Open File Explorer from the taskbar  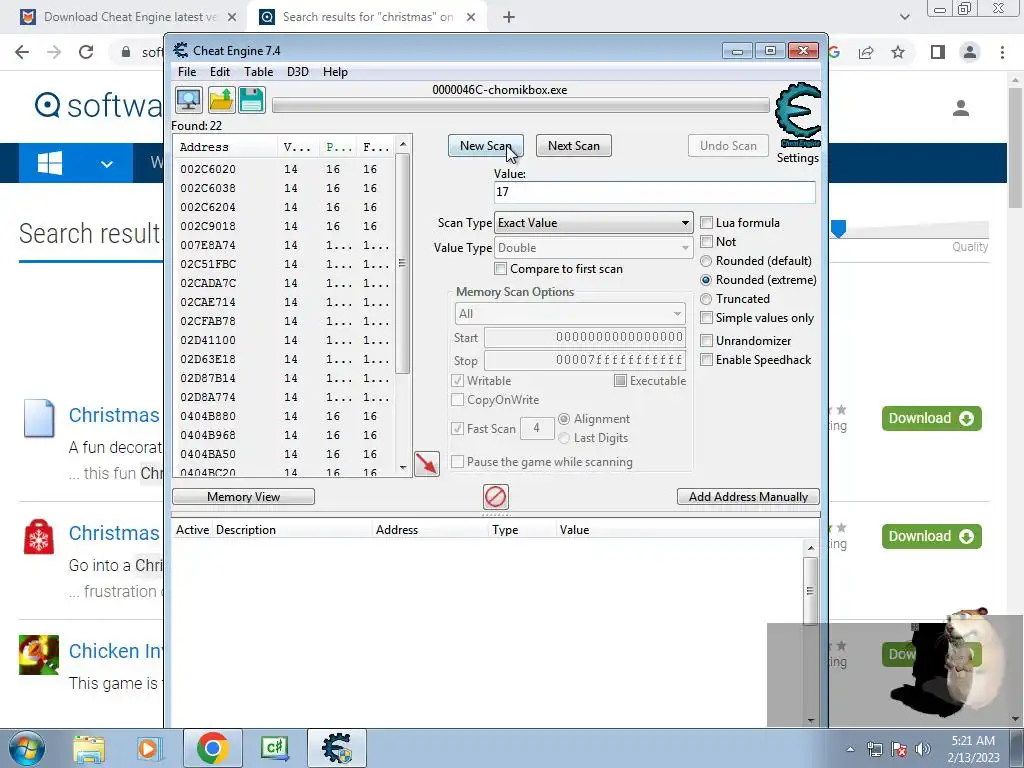pos(89,748)
